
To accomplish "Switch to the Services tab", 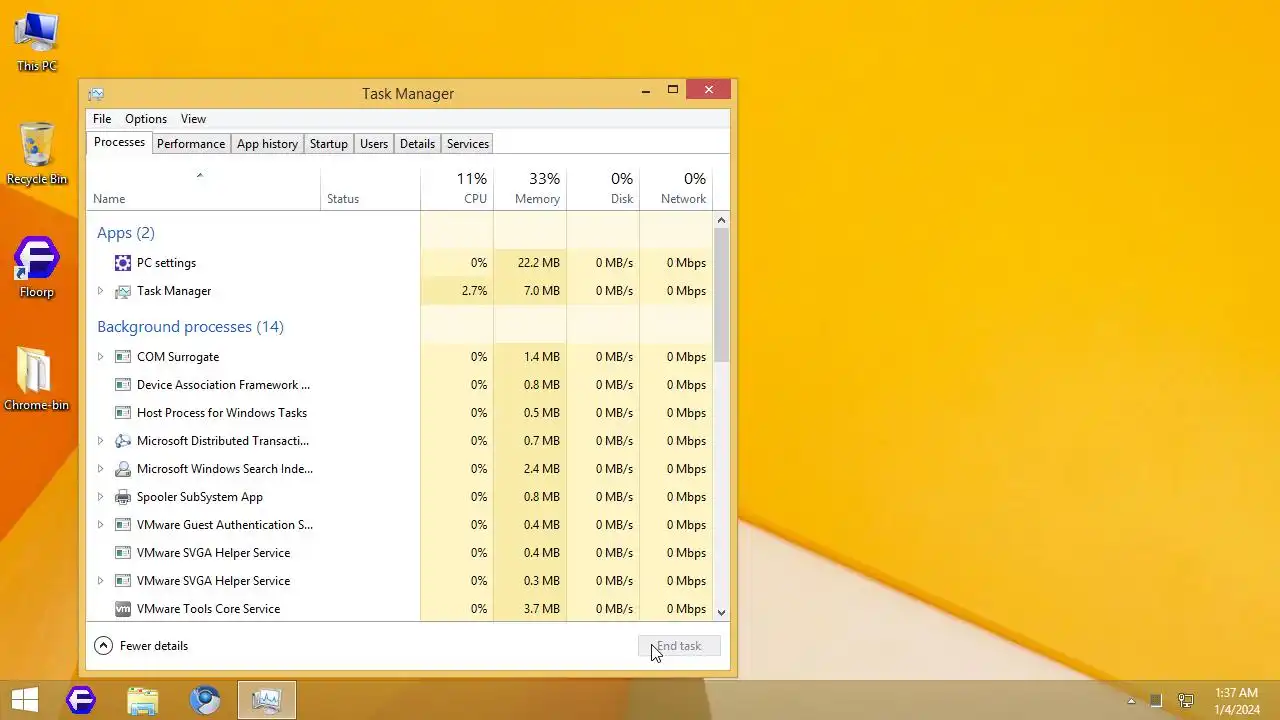I will [x=468, y=144].
